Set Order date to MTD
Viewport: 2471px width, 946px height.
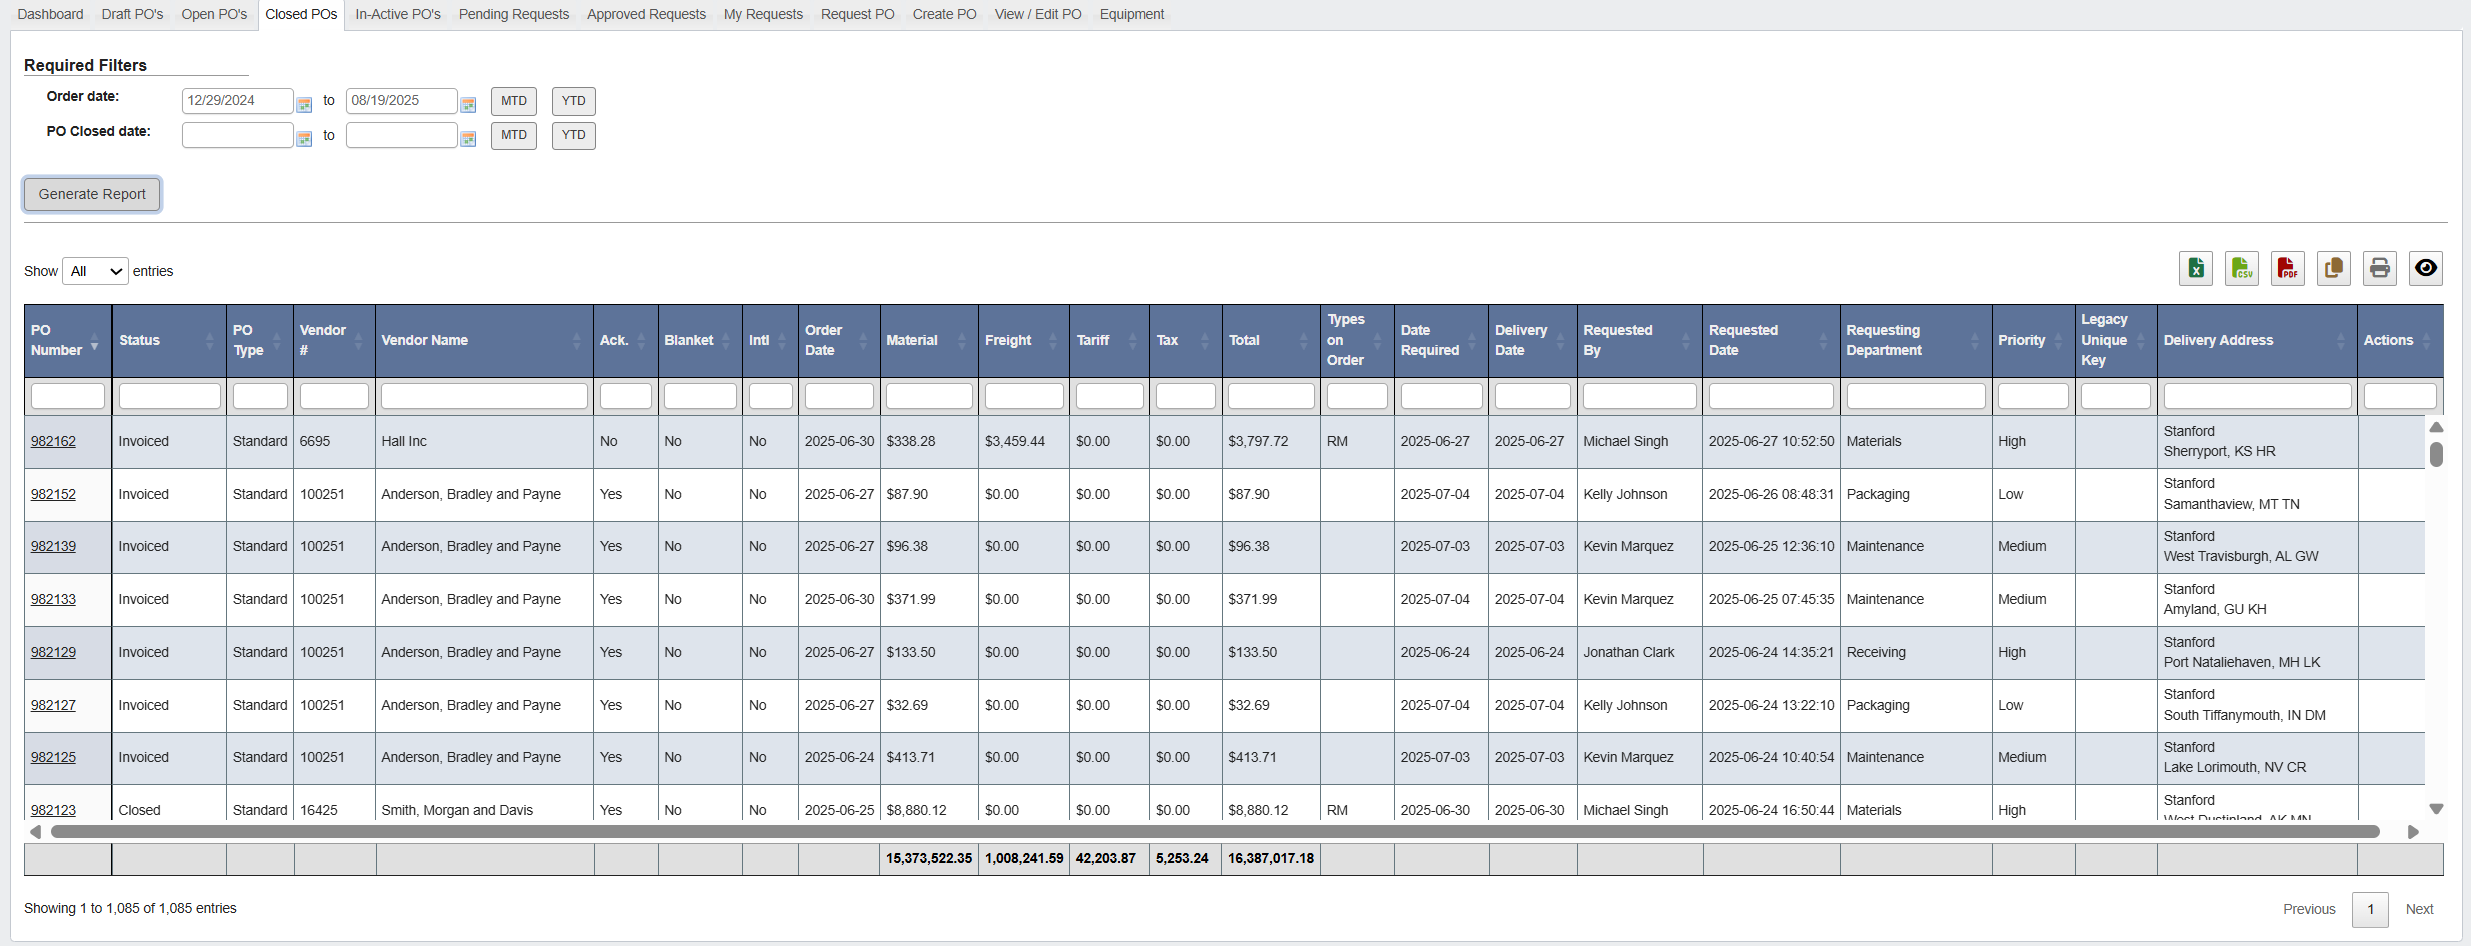point(514,101)
